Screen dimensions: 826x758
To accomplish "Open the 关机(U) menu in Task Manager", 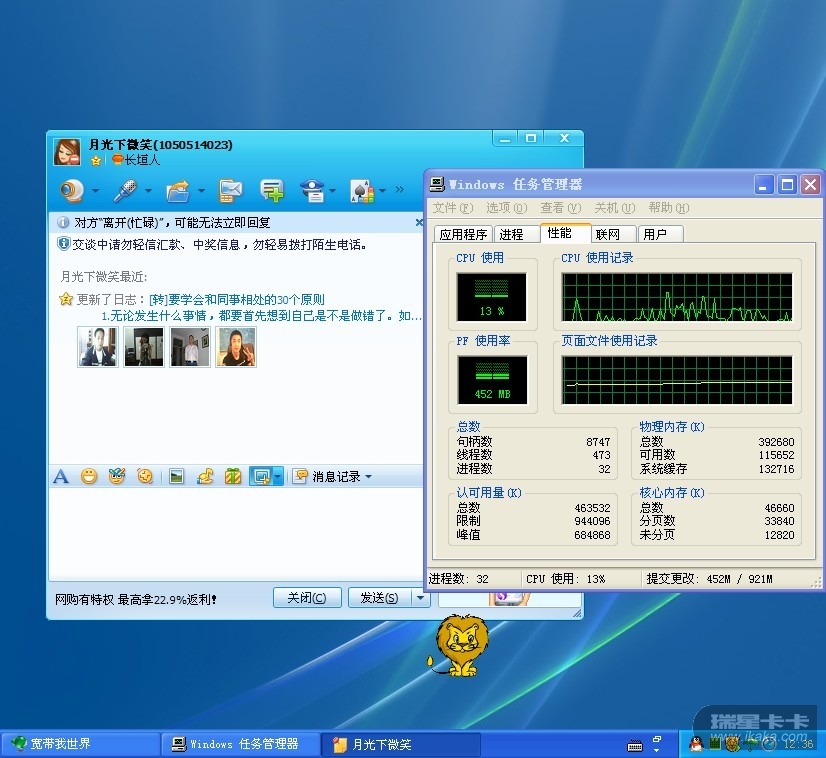I will [x=615, y=208].
